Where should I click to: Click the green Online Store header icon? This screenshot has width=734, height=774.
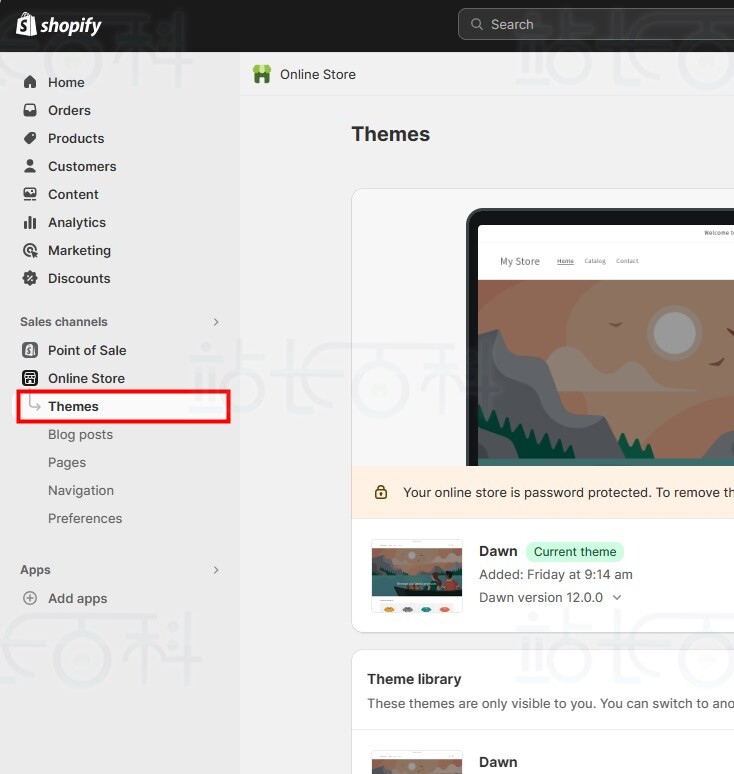point(262,74)
